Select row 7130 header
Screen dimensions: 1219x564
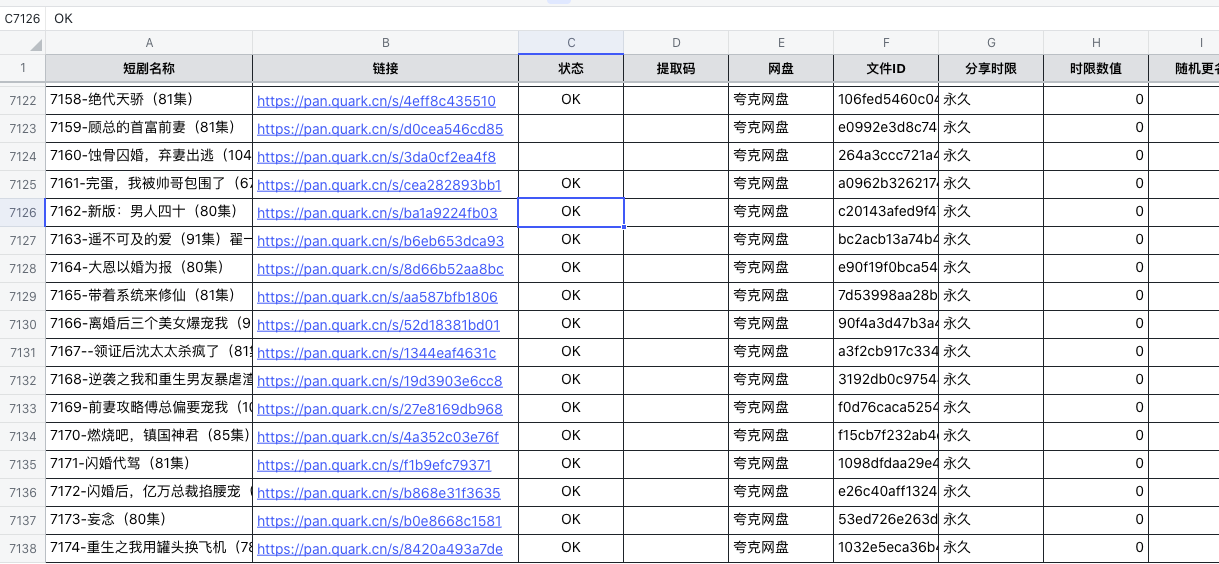22,325
